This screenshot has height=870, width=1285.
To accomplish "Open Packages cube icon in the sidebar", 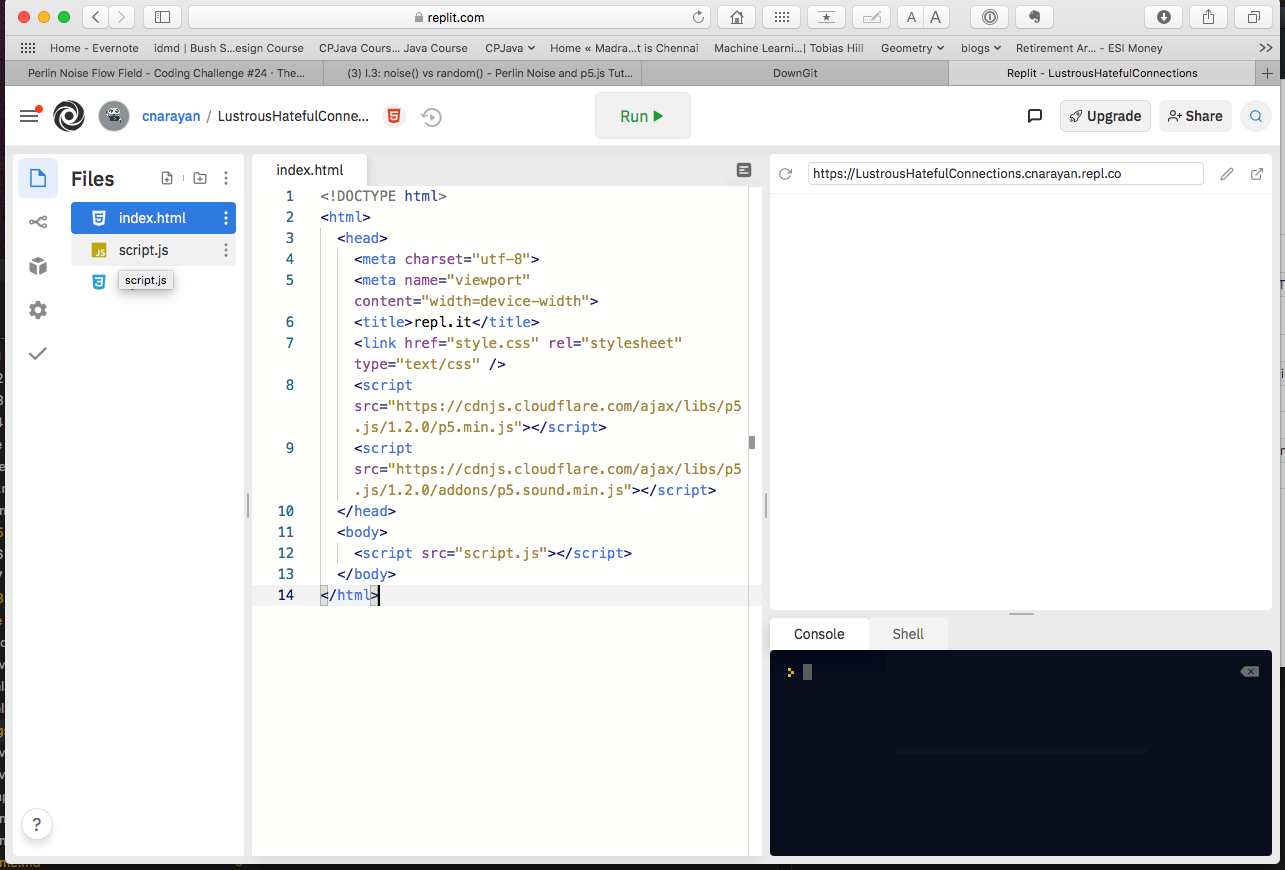I will [x=38, y=266].
